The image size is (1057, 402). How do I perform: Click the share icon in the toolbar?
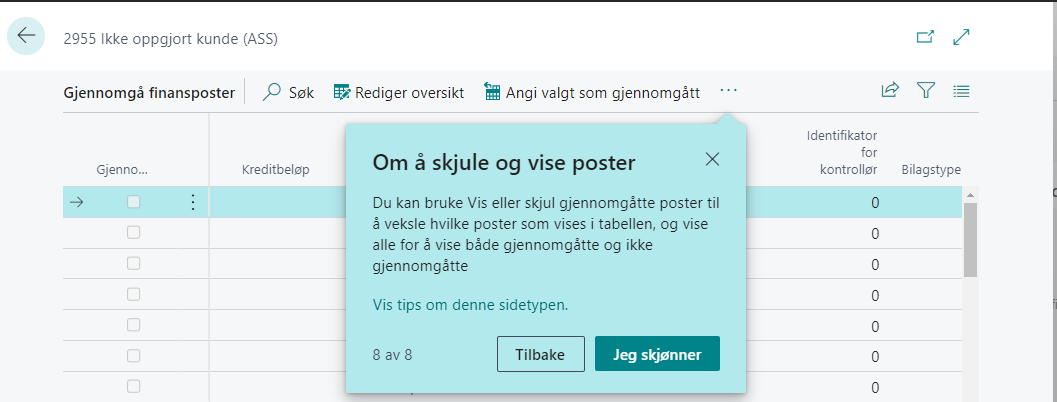(889, 91)
